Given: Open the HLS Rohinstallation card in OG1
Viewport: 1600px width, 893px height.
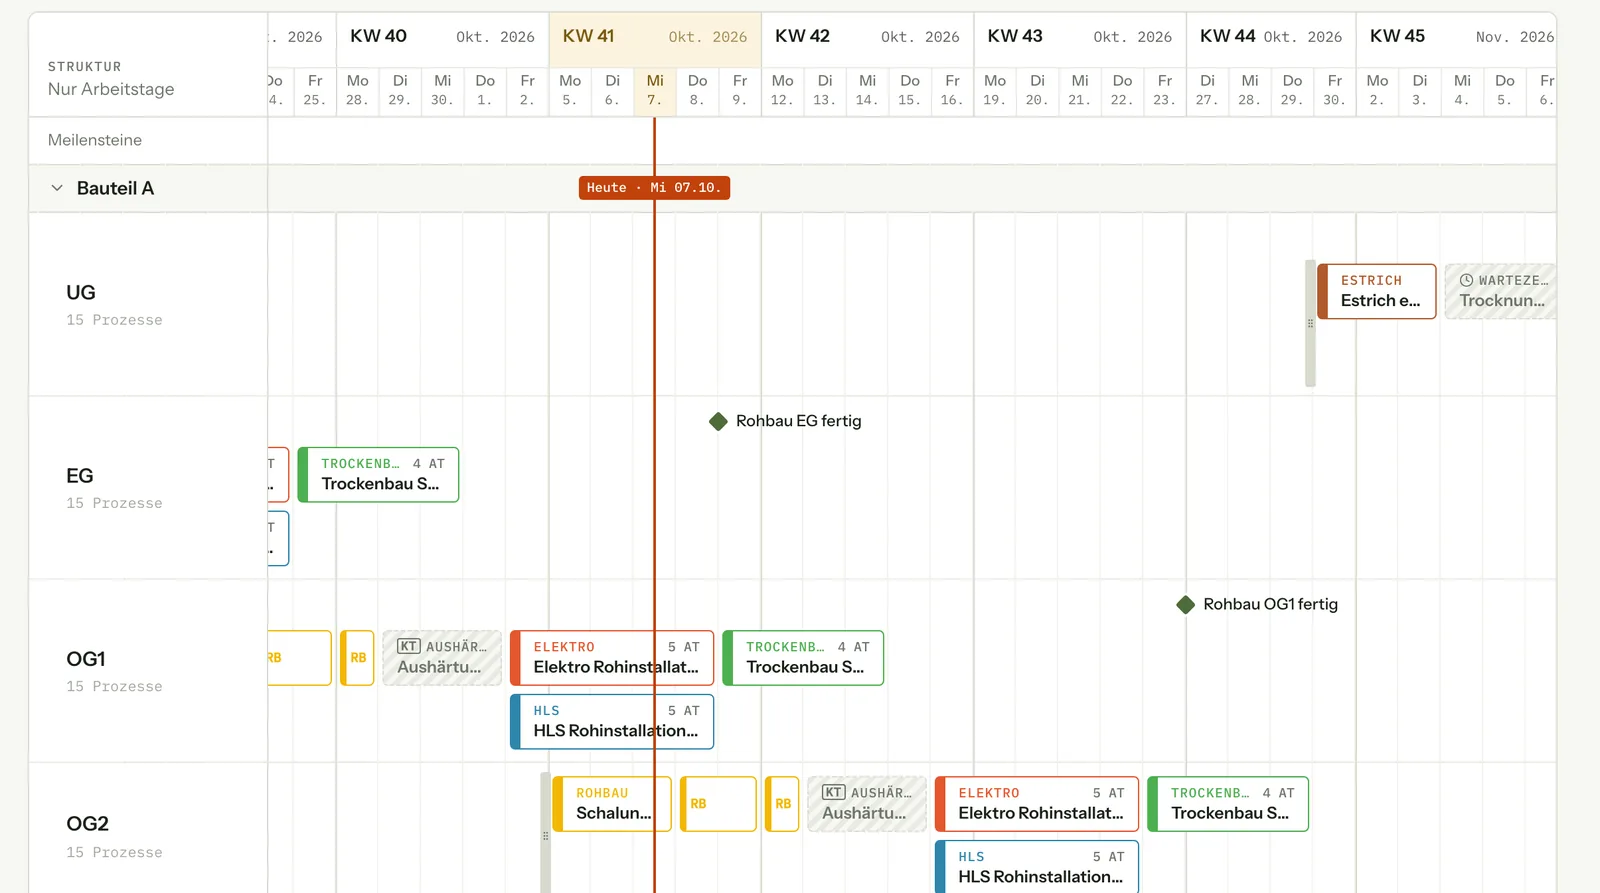Looking at the screenshot, I should pos(612,721).
